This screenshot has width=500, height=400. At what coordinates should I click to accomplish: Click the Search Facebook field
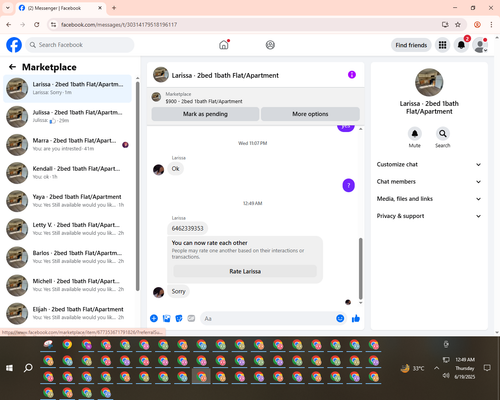(x=80, y=45)
